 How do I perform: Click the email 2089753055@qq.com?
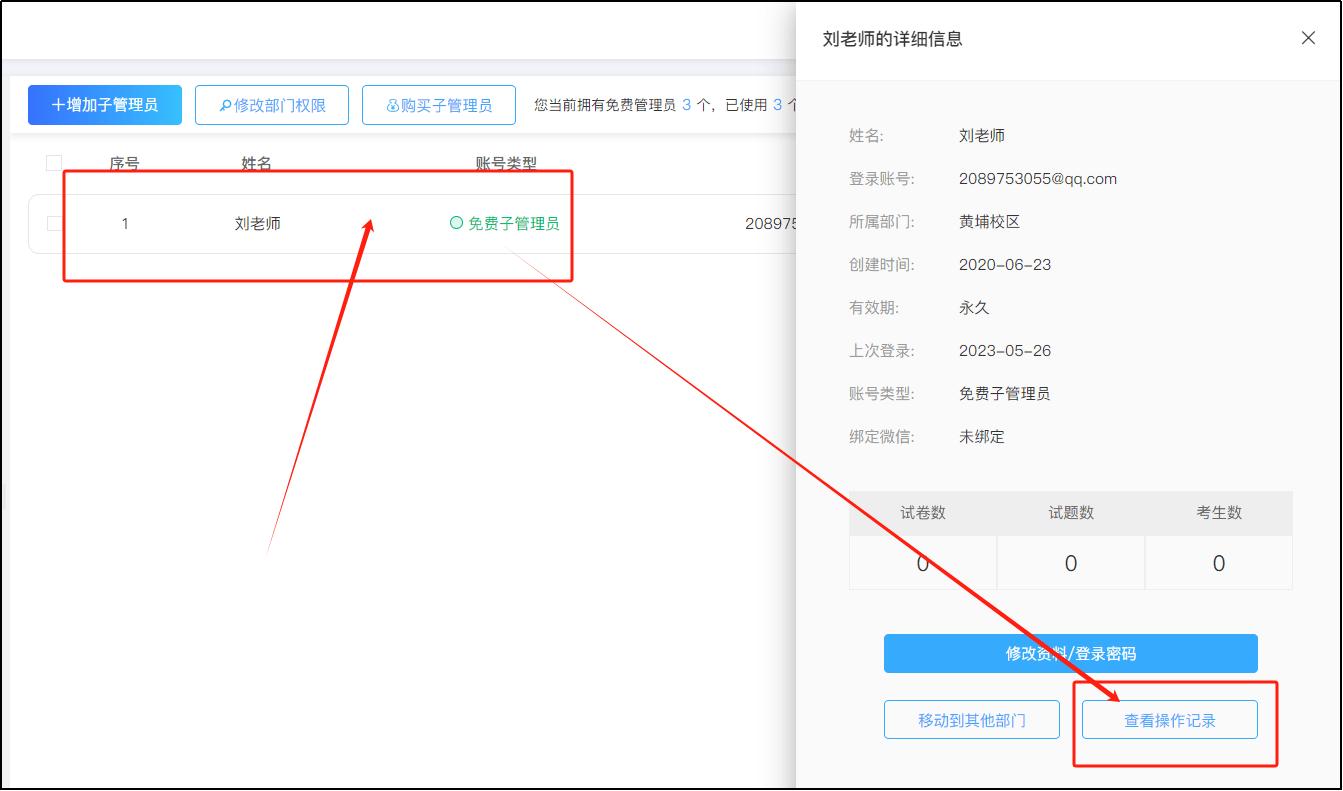1040,178
